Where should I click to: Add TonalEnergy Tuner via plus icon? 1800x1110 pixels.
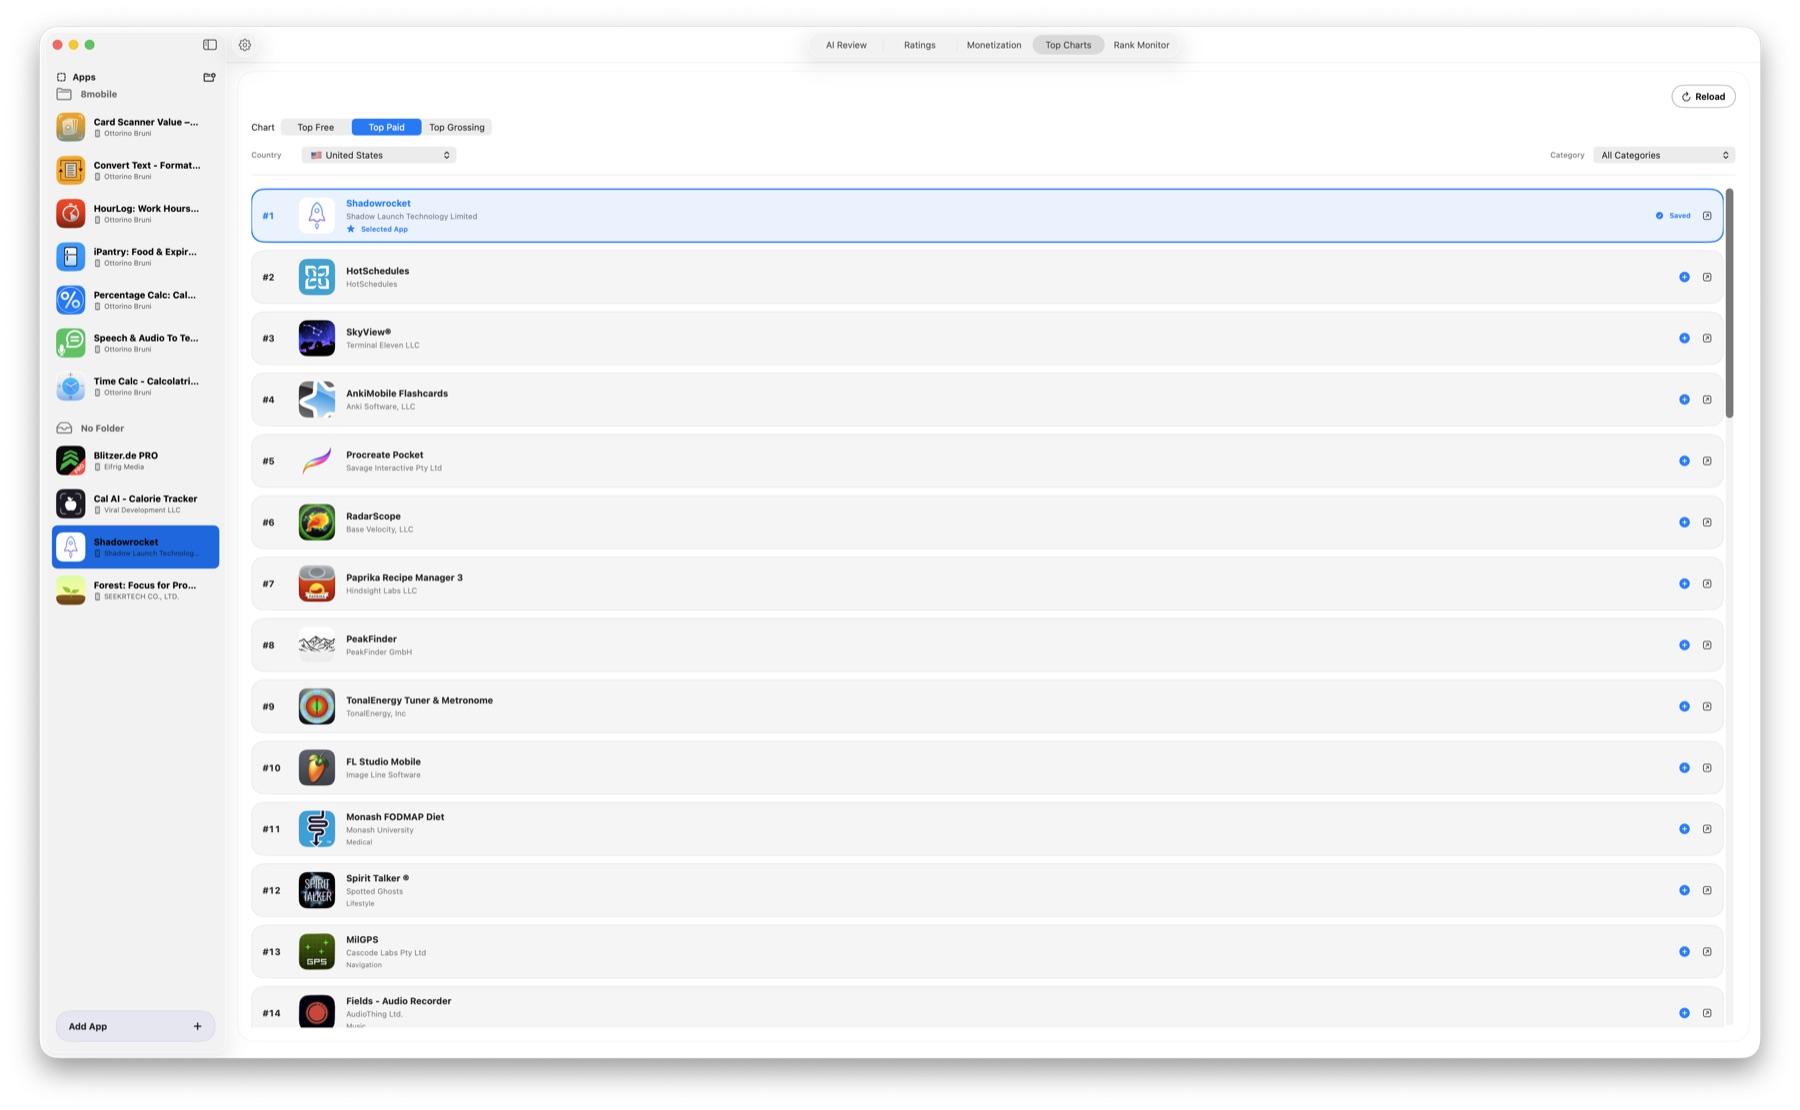tap(1684, 706)
